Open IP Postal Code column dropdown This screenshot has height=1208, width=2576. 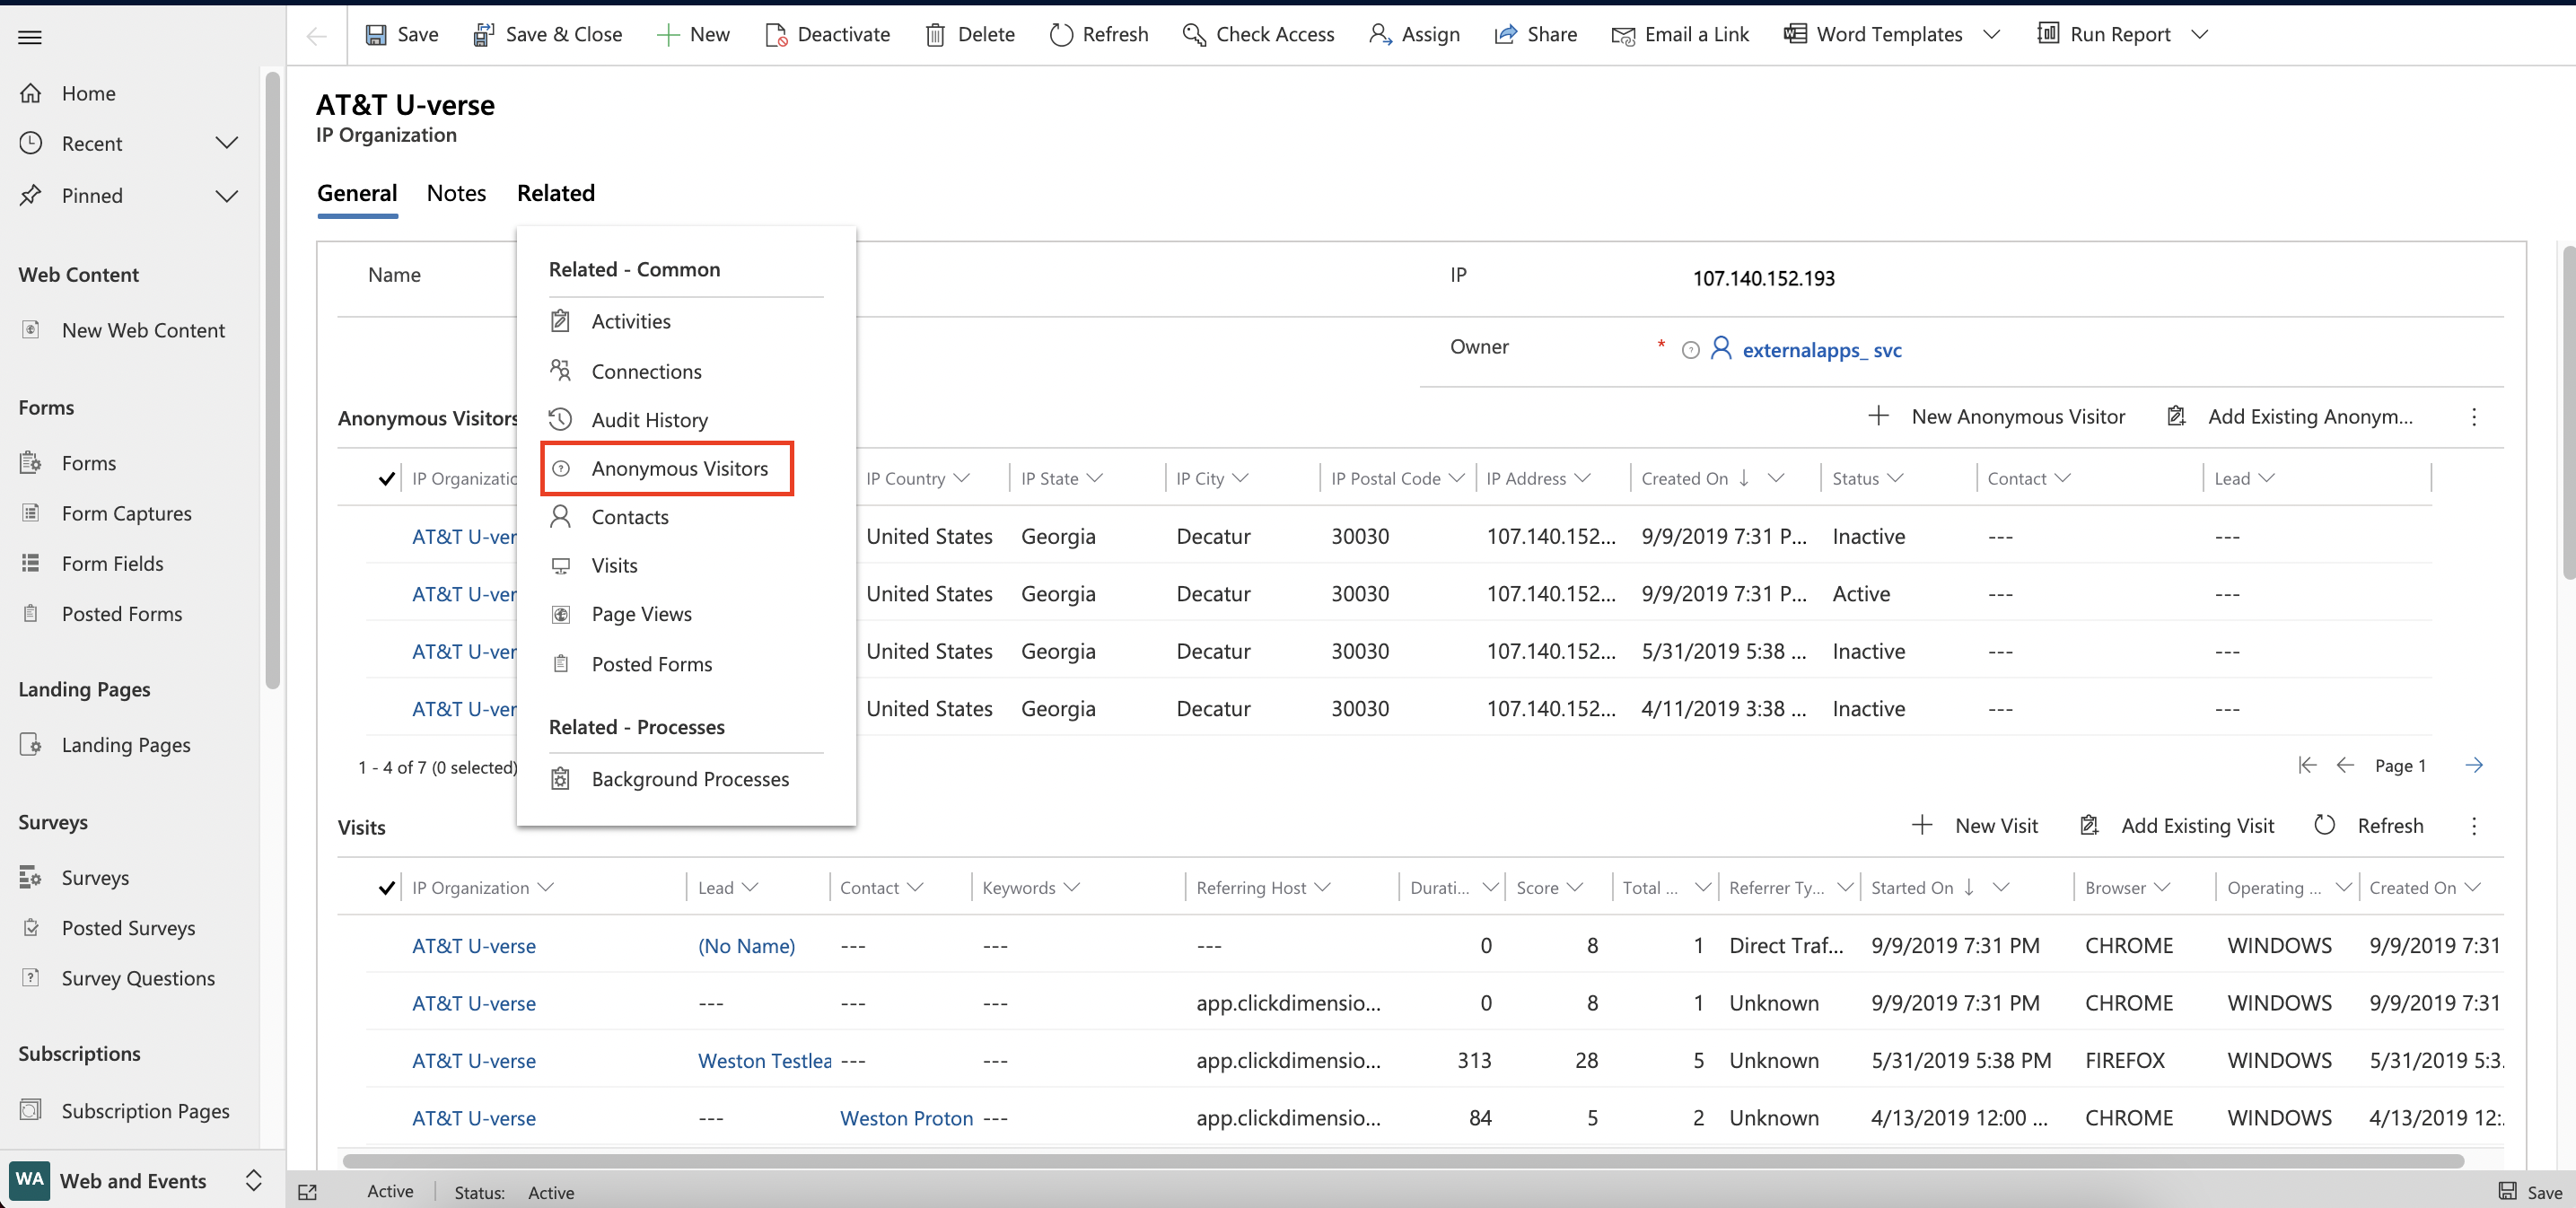1456,478
